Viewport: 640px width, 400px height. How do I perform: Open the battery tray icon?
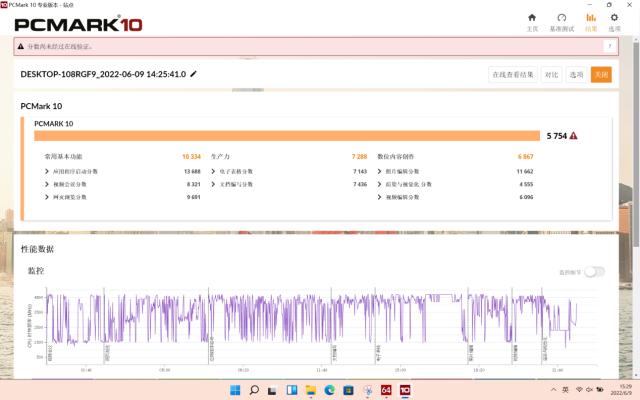[x=600, y=390]
